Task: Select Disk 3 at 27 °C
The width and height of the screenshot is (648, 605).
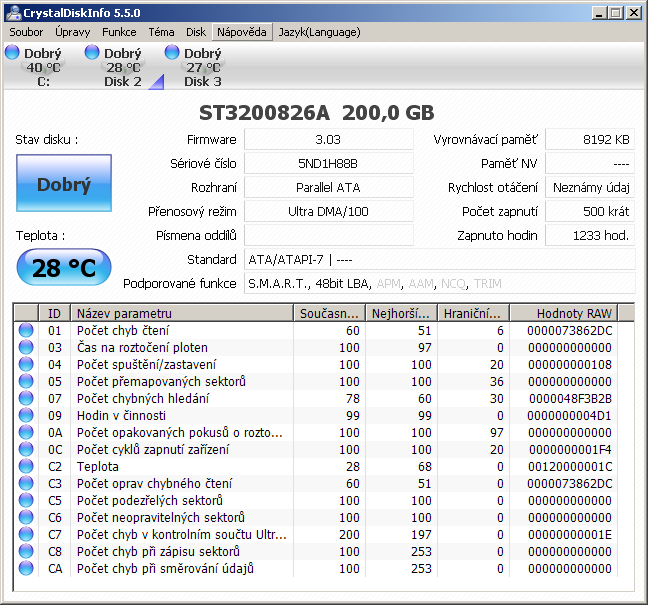Action: tap(203, 67)
